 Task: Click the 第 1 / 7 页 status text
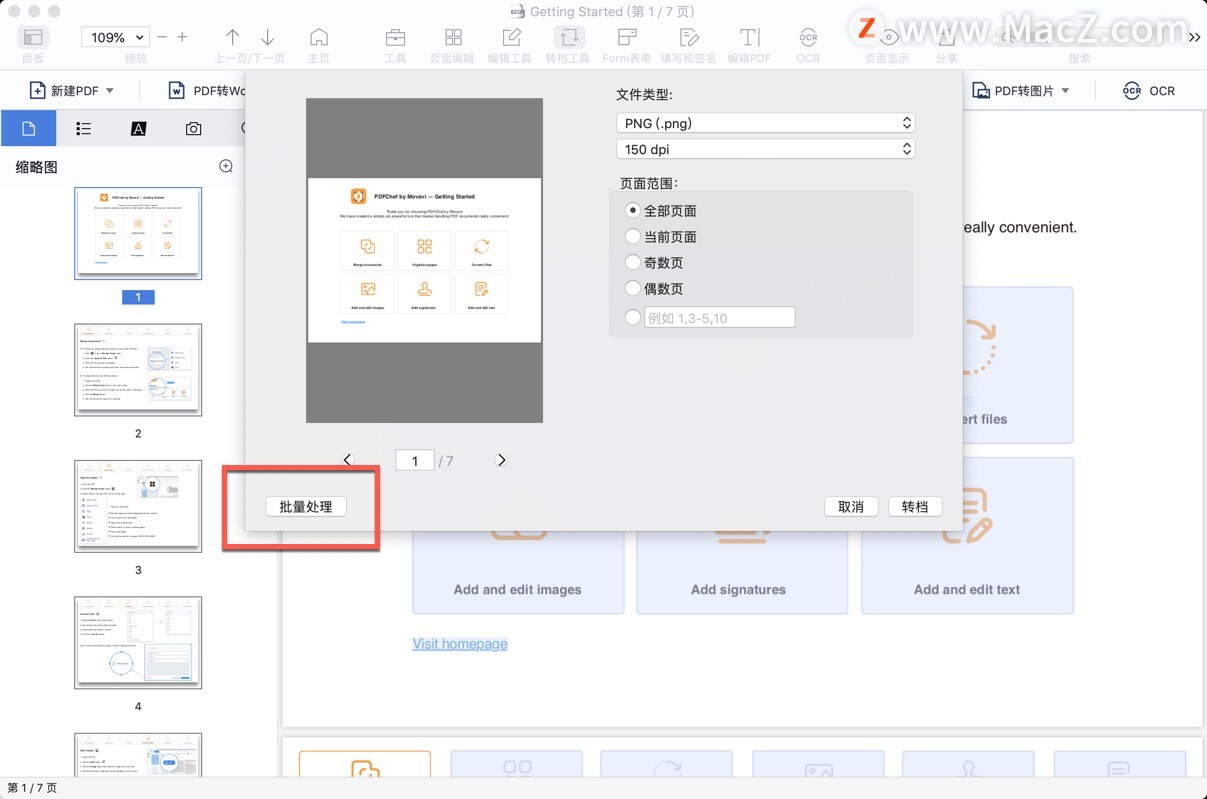tap(32, 788)
